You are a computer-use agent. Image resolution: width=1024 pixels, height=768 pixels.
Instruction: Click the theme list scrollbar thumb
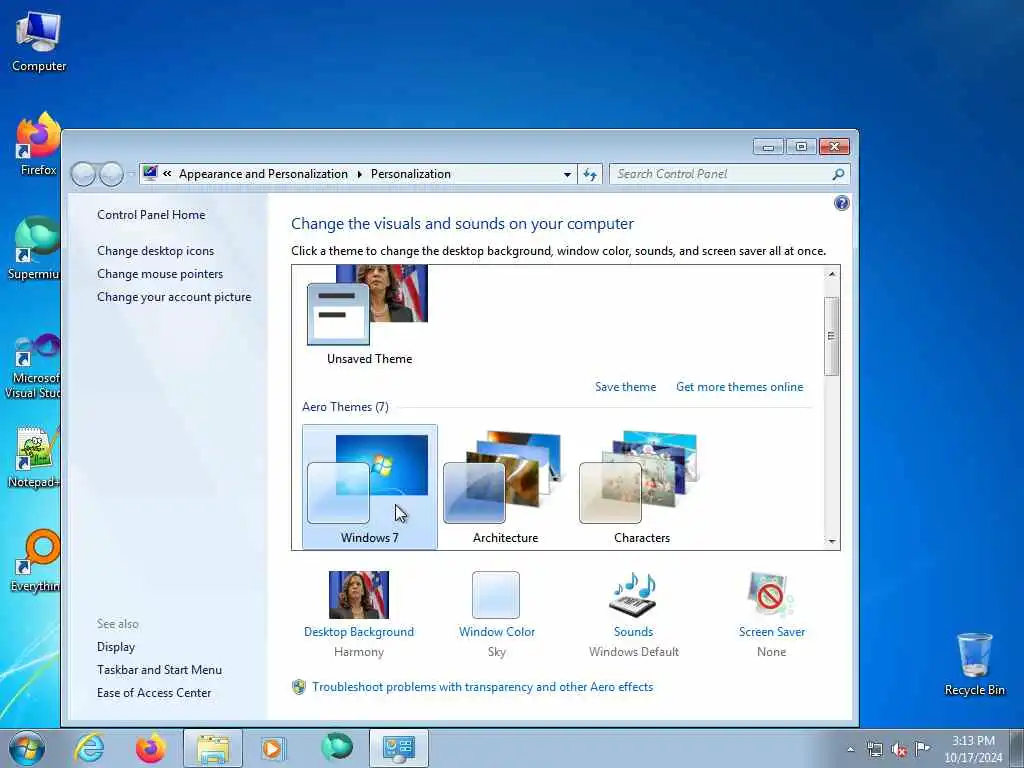831,336
